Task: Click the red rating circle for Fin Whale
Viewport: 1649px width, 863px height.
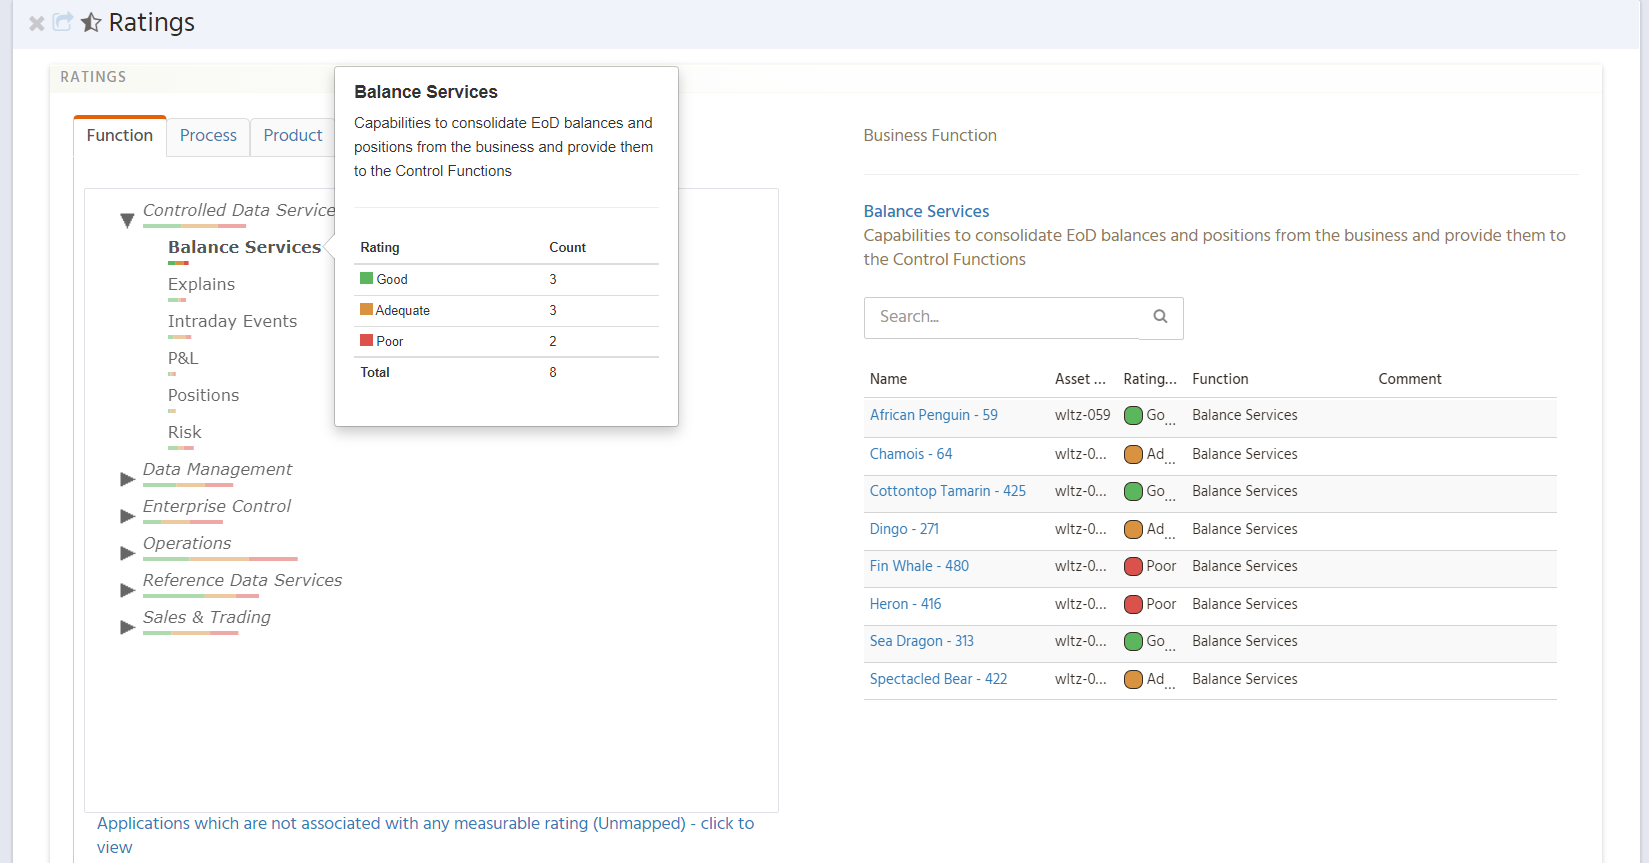Action: pyautogui.click(x=1133, y=567)
